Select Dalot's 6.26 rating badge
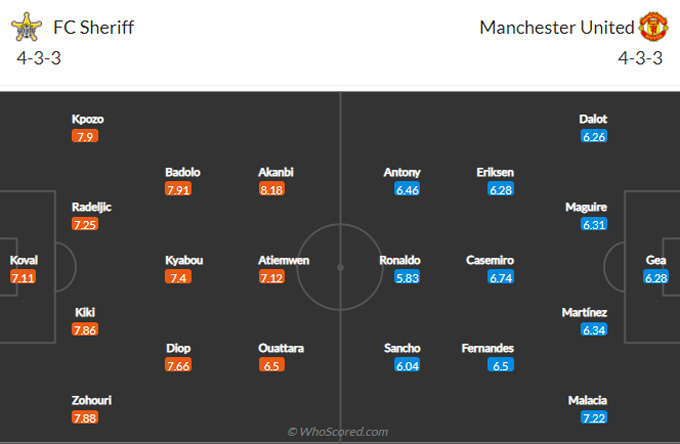 click(594, 136)
